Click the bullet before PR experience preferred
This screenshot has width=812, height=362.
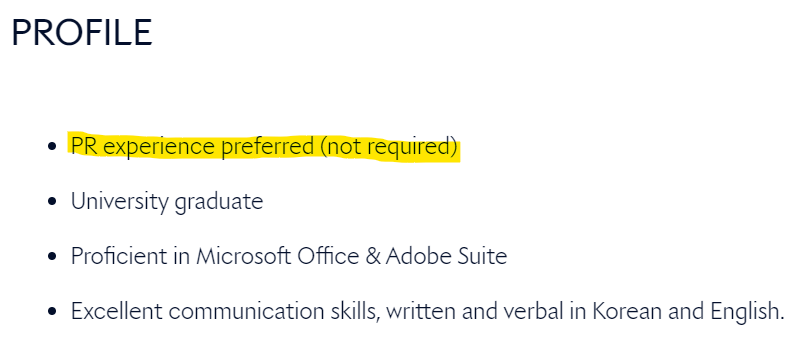(51, 147)
